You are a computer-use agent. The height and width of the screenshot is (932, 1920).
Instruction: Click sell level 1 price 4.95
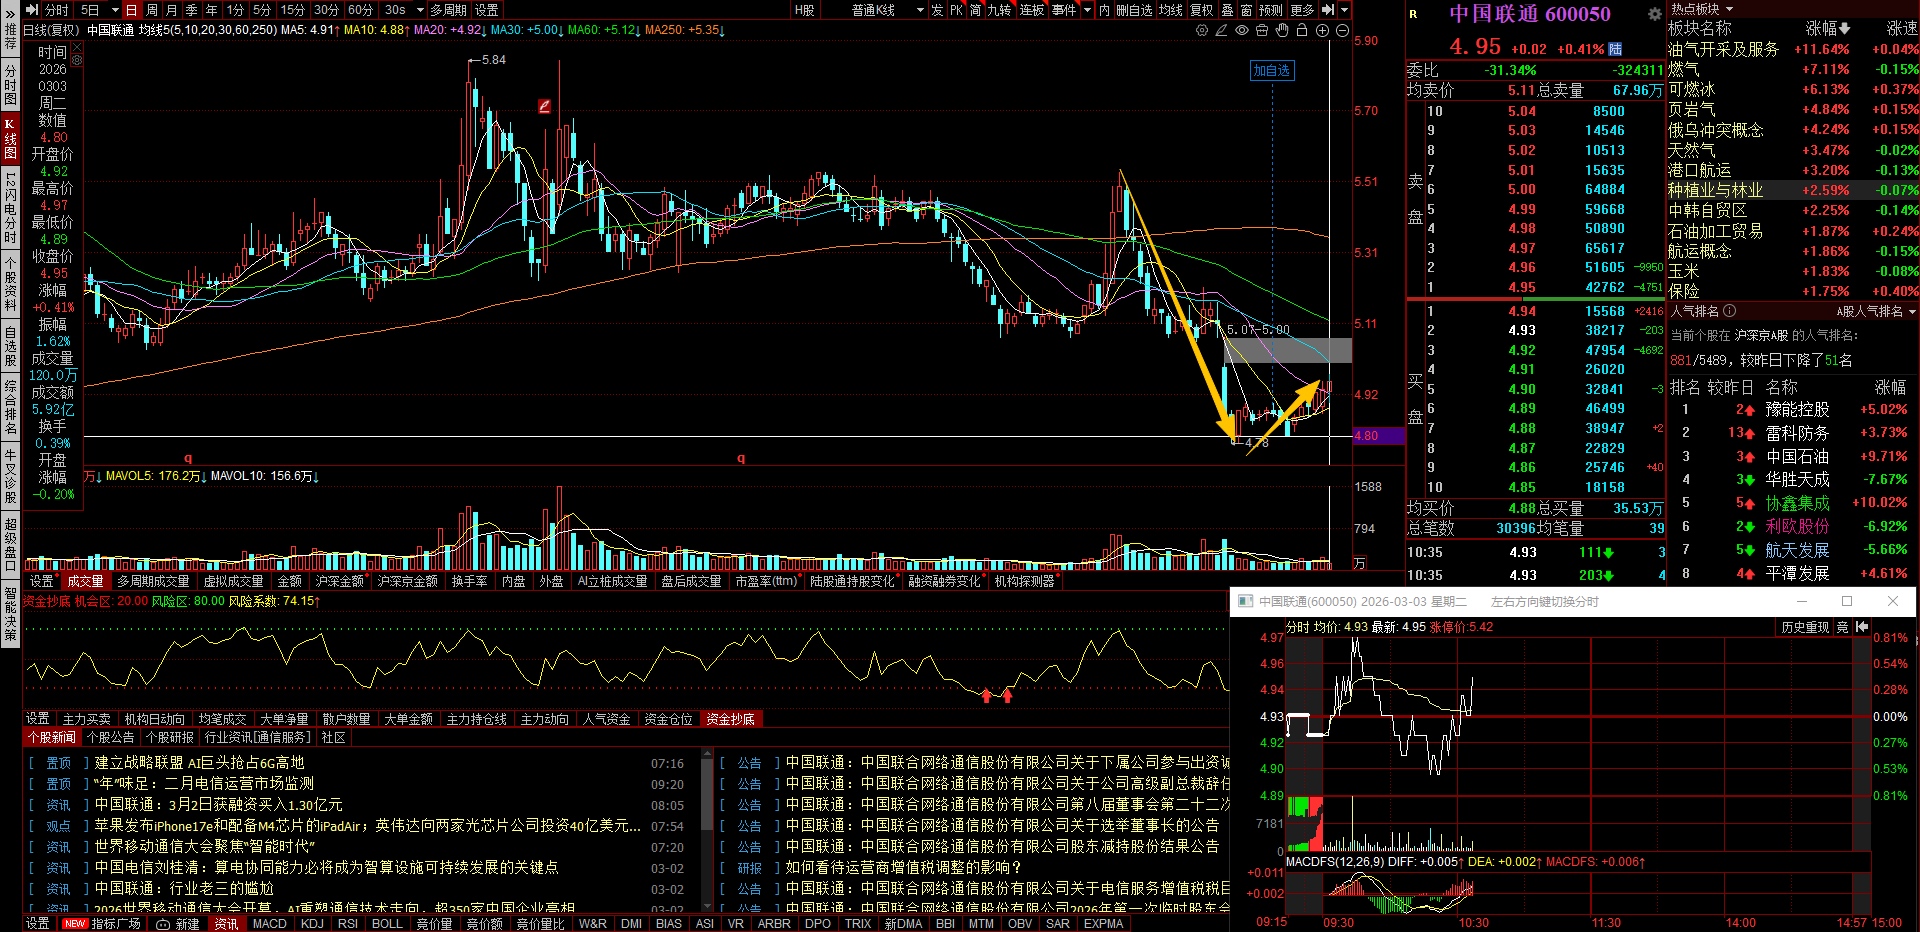point(1522,288)
